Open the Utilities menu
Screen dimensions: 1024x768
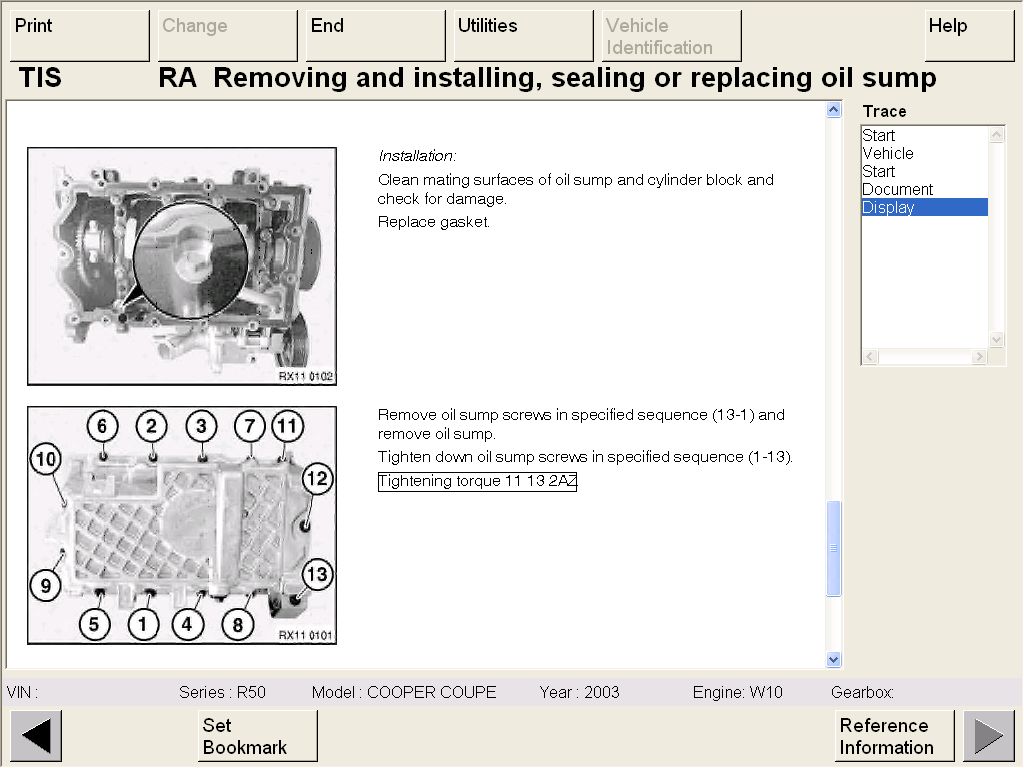pyautogui.click(x=523, y=36)
